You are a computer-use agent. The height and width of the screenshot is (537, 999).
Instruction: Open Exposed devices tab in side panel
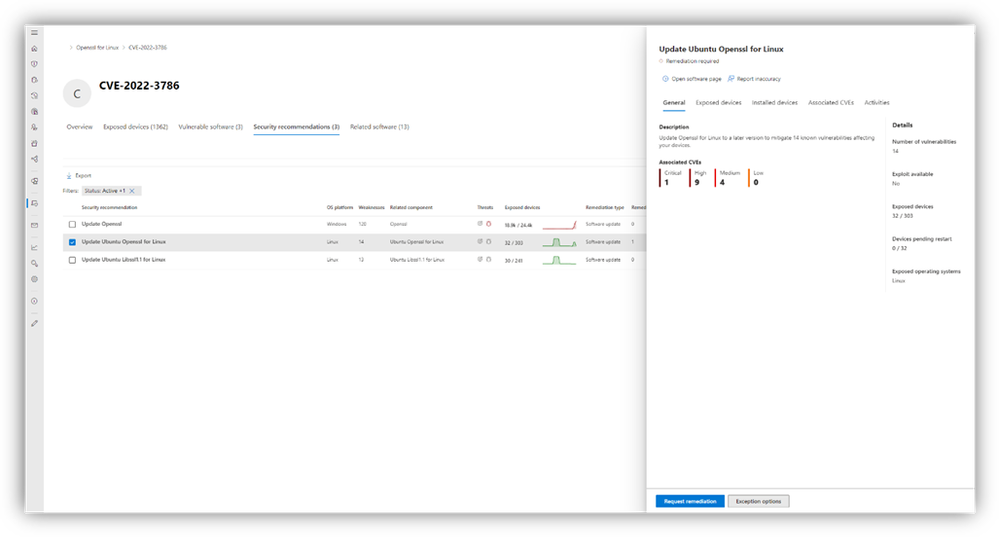pos(719,103)
